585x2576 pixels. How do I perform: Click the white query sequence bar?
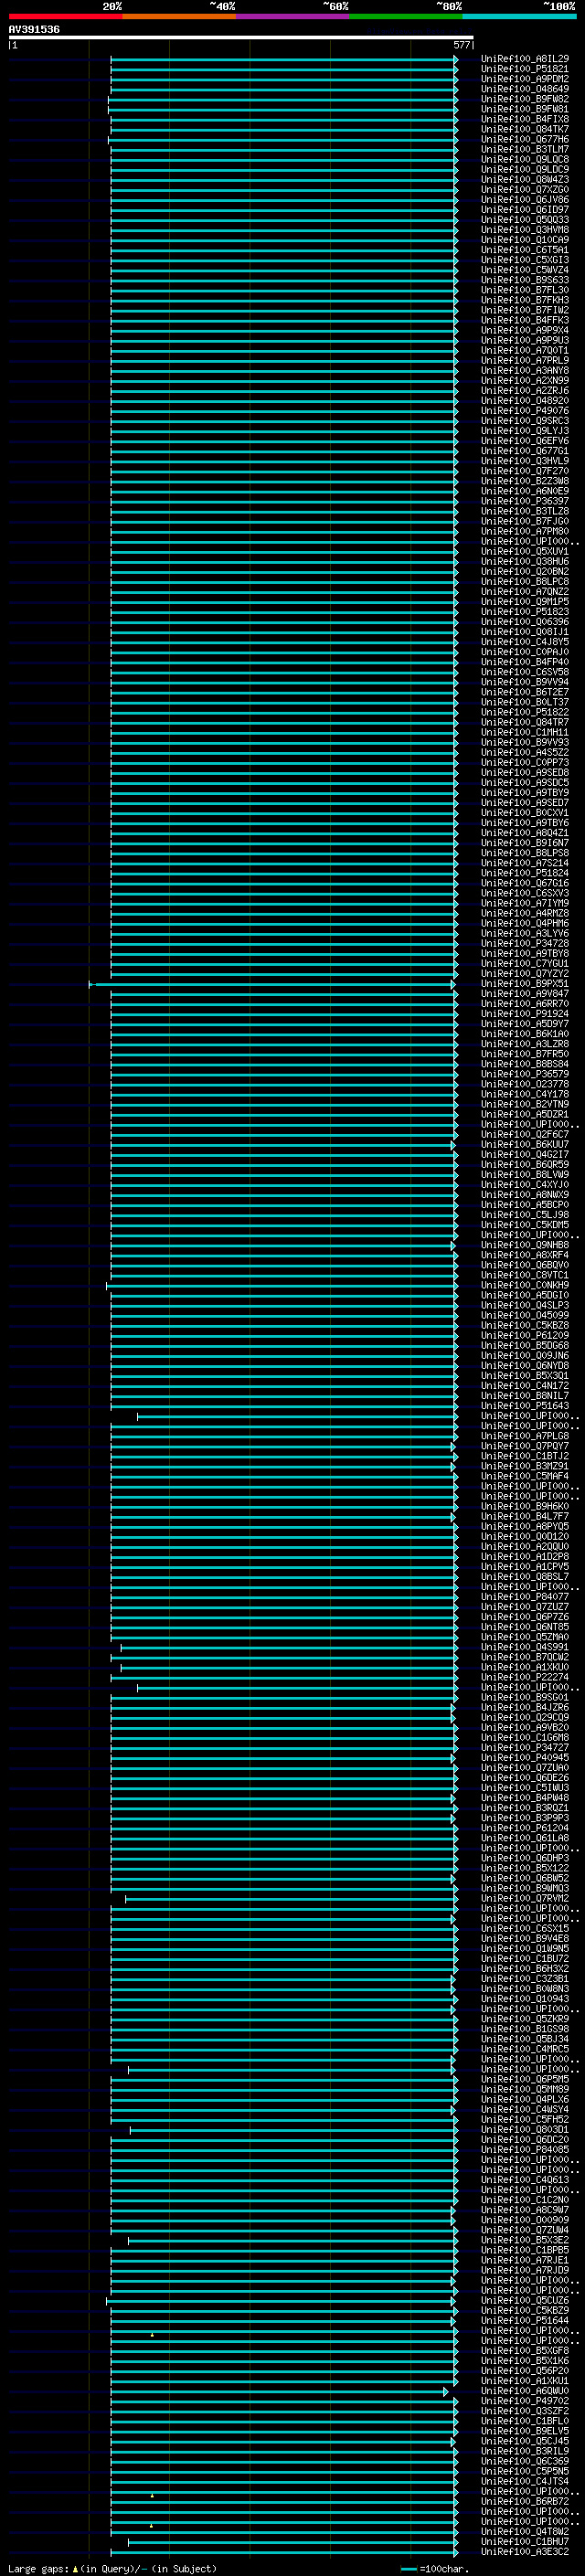(x=241, y=37)
